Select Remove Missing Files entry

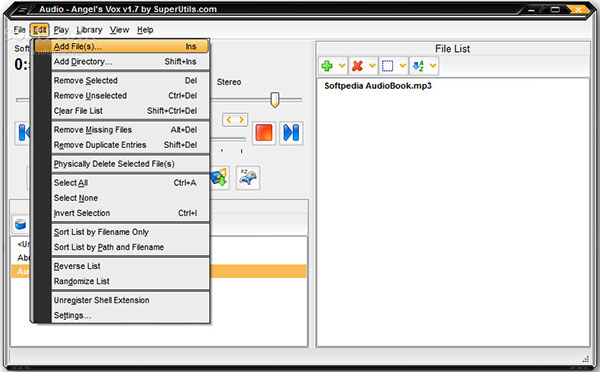[130, 130]
